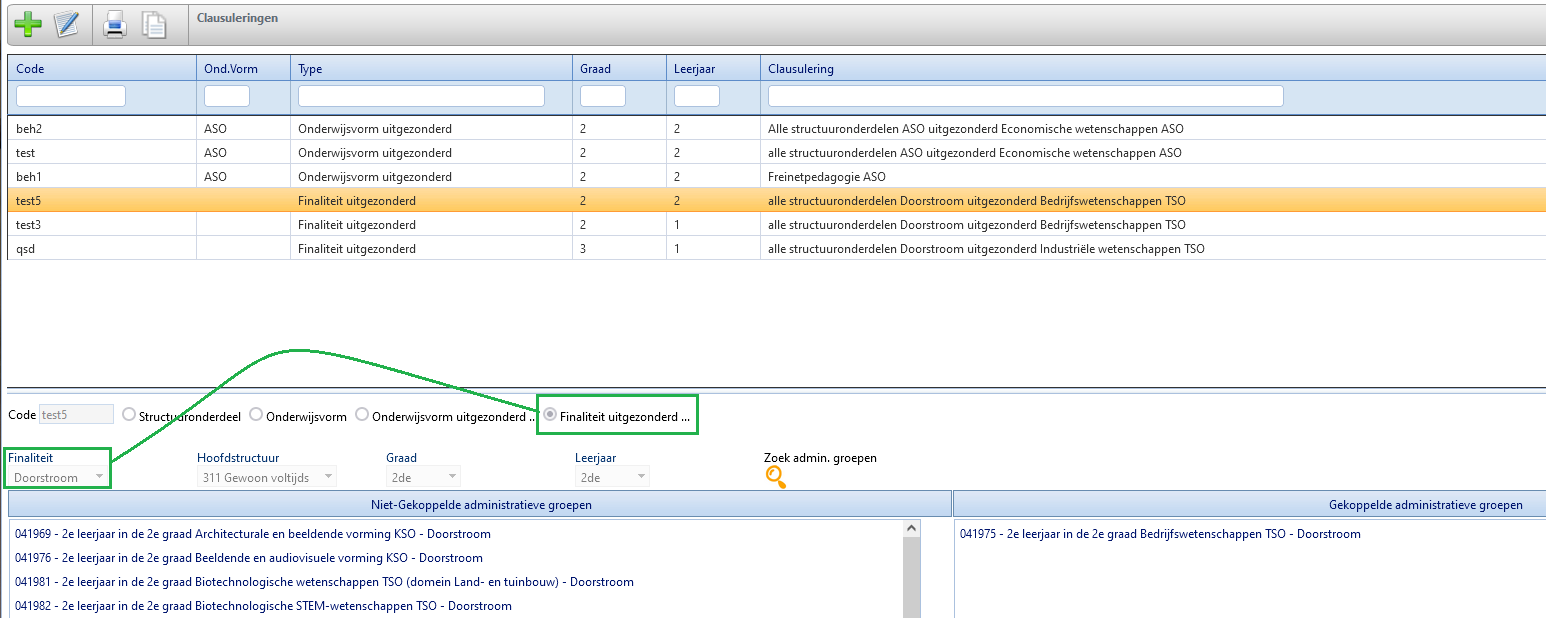
Task: Select the row with code test3
Action: pyautogui.click(x=776, y=225)
